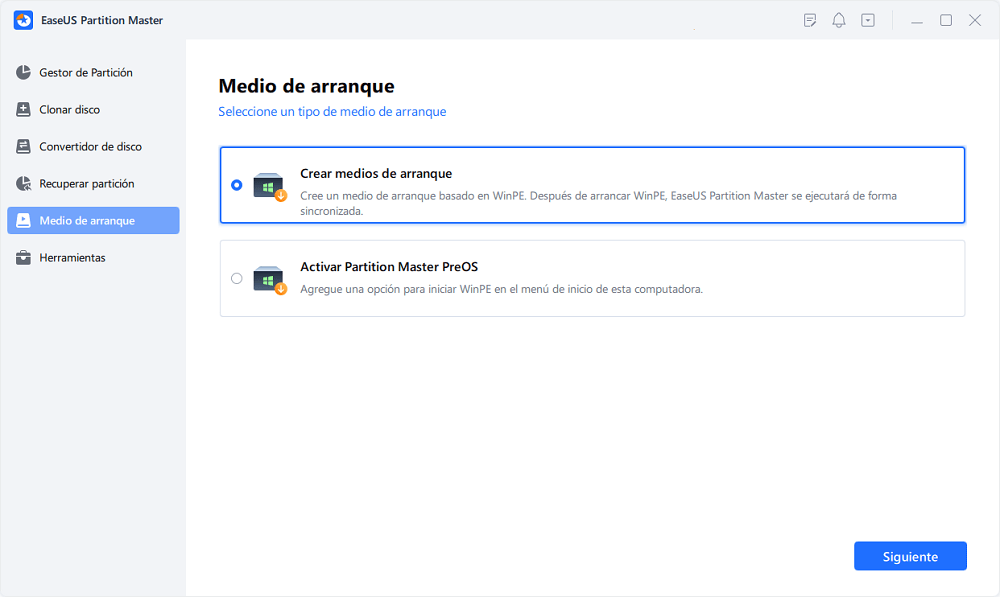Image resolution: width=1000 pixels, height=597 pixels.
Task: Click the Recuperar partición sidebar icon
Action: coord(24,184)
